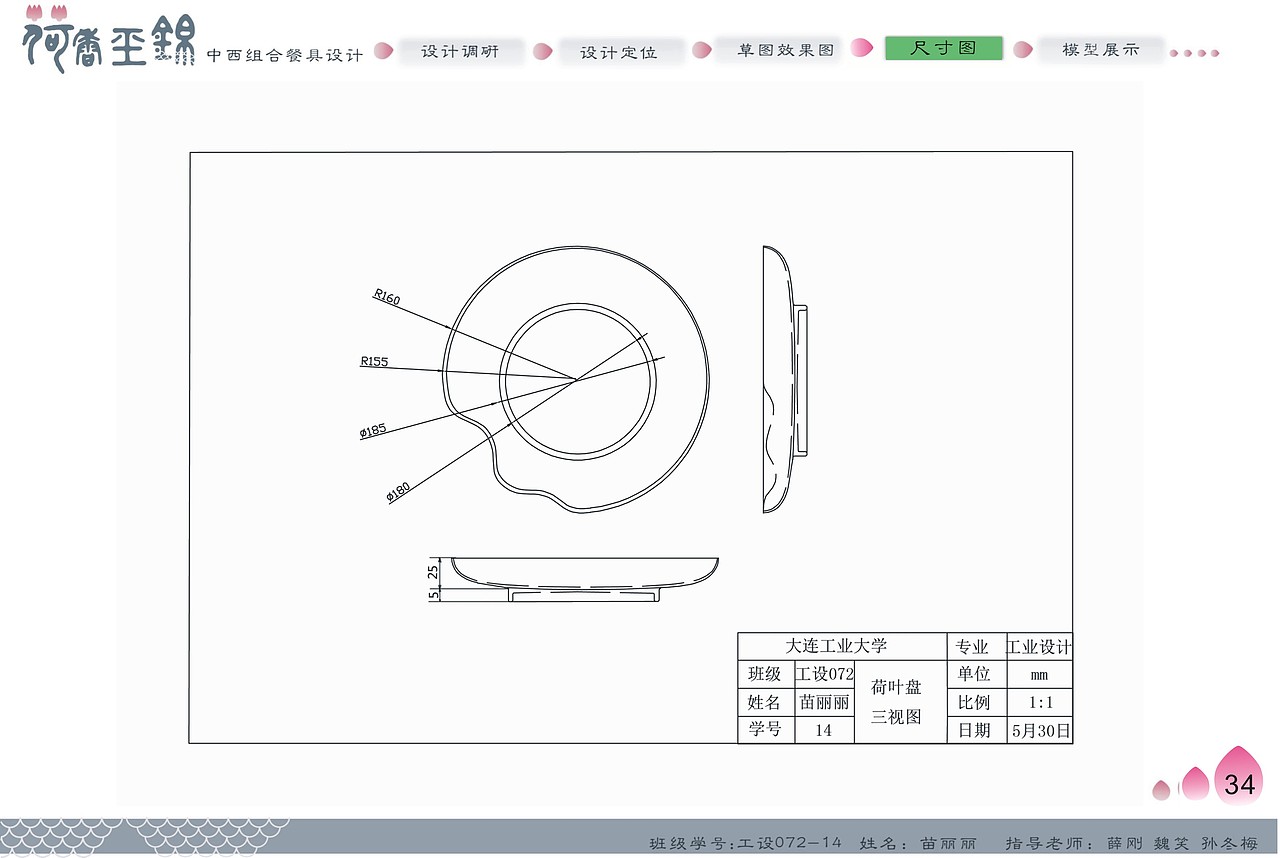Click the R160 dimension label
The width and height of the screenshot is (1280, 858).
click(x=386, y=297)
